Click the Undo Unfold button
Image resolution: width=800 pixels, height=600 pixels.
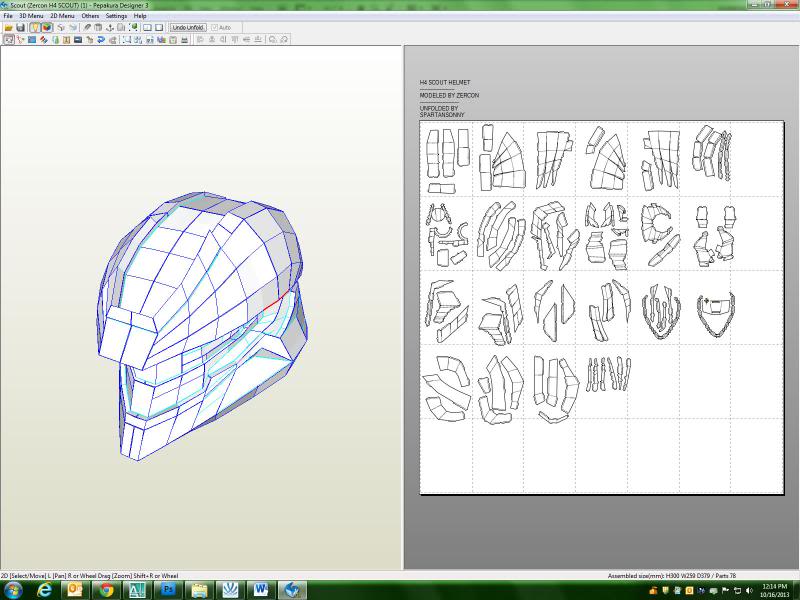[188, 28]
